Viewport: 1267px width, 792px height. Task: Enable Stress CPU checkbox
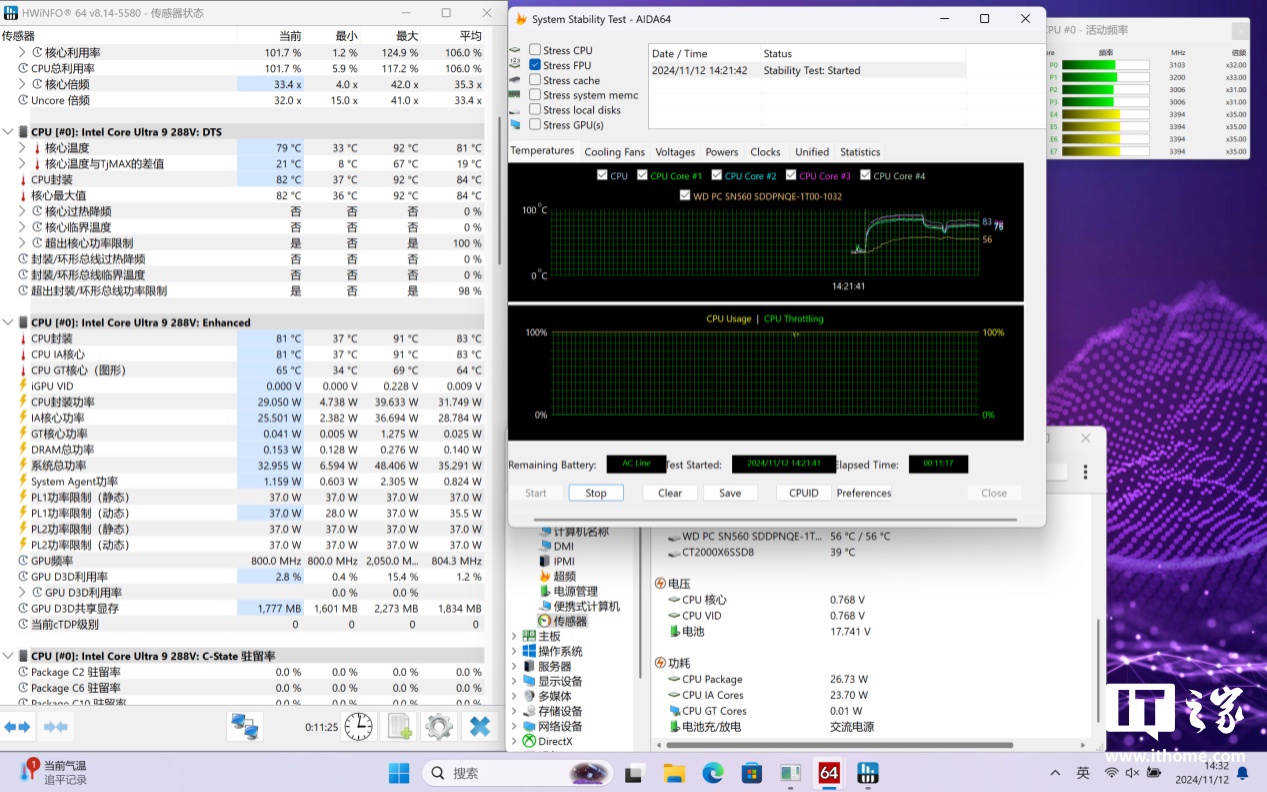point(535,50)
